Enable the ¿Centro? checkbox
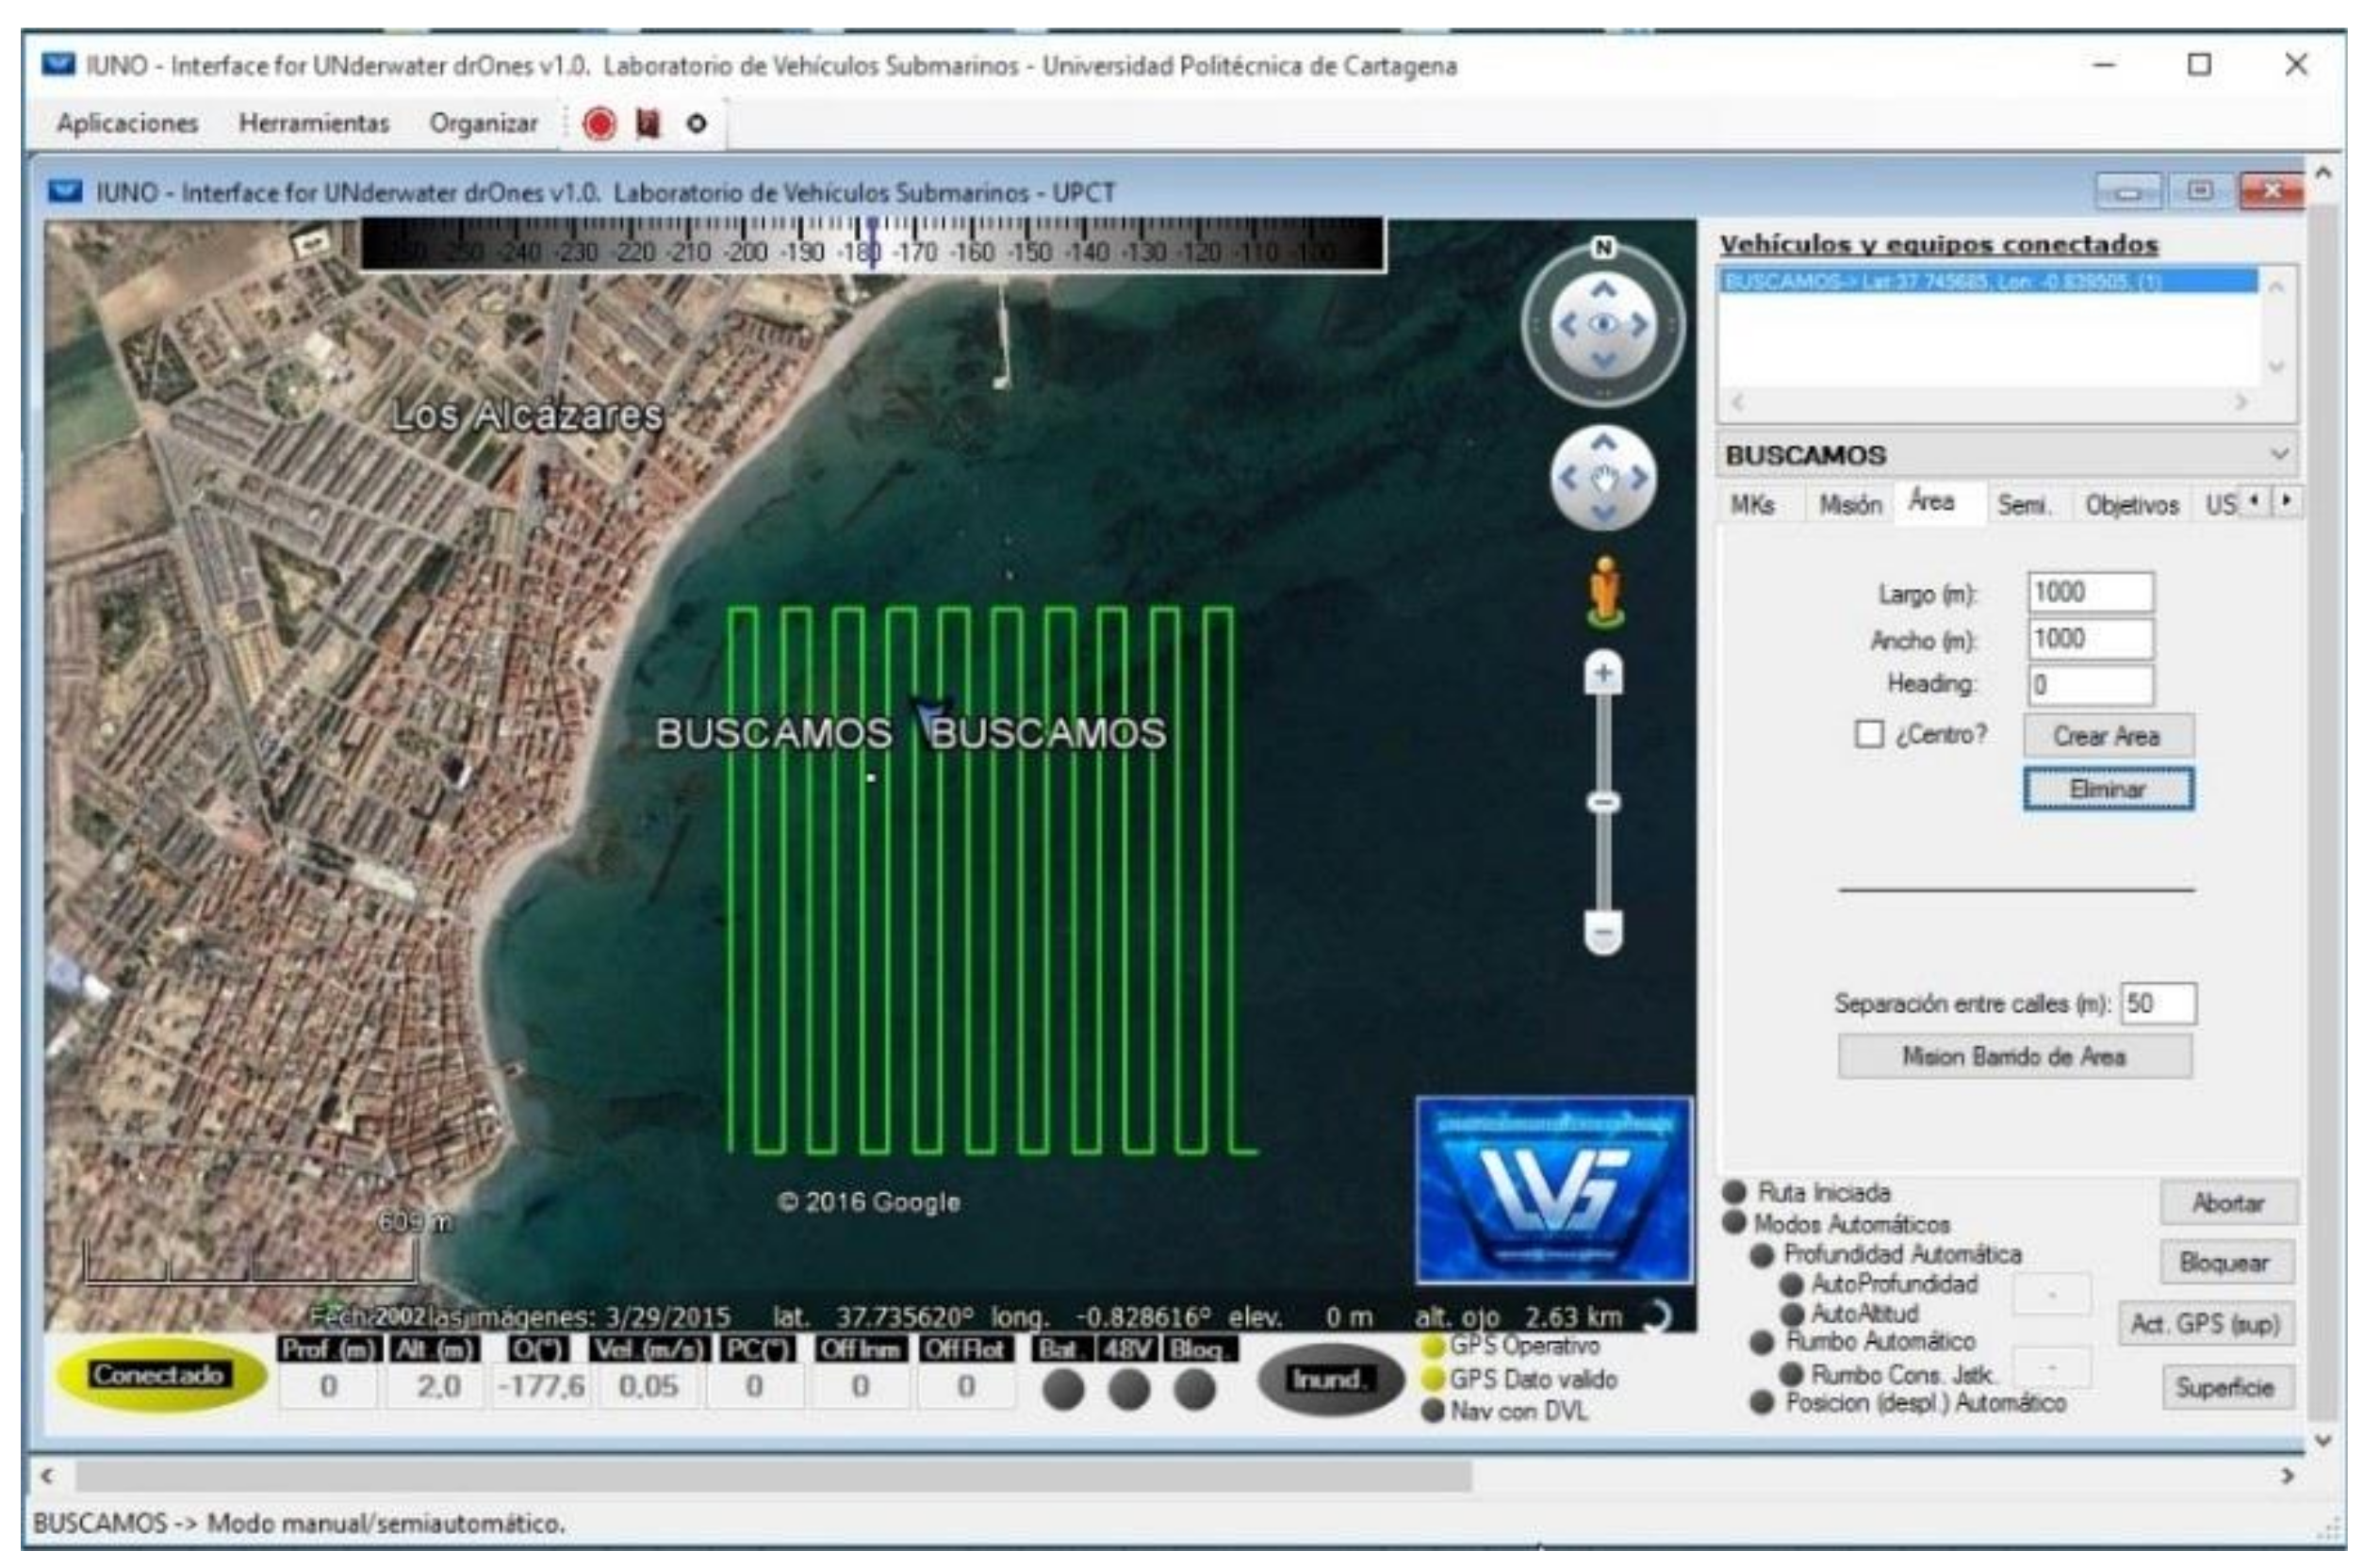This screenshot has width=2364, height=1568. (1868, 735)
